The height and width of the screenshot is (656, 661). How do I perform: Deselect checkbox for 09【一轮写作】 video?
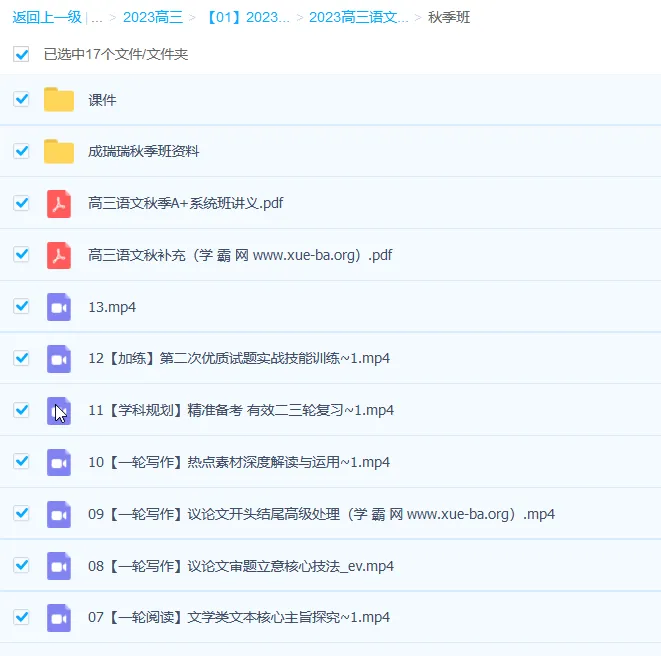[x=21, y=514]
